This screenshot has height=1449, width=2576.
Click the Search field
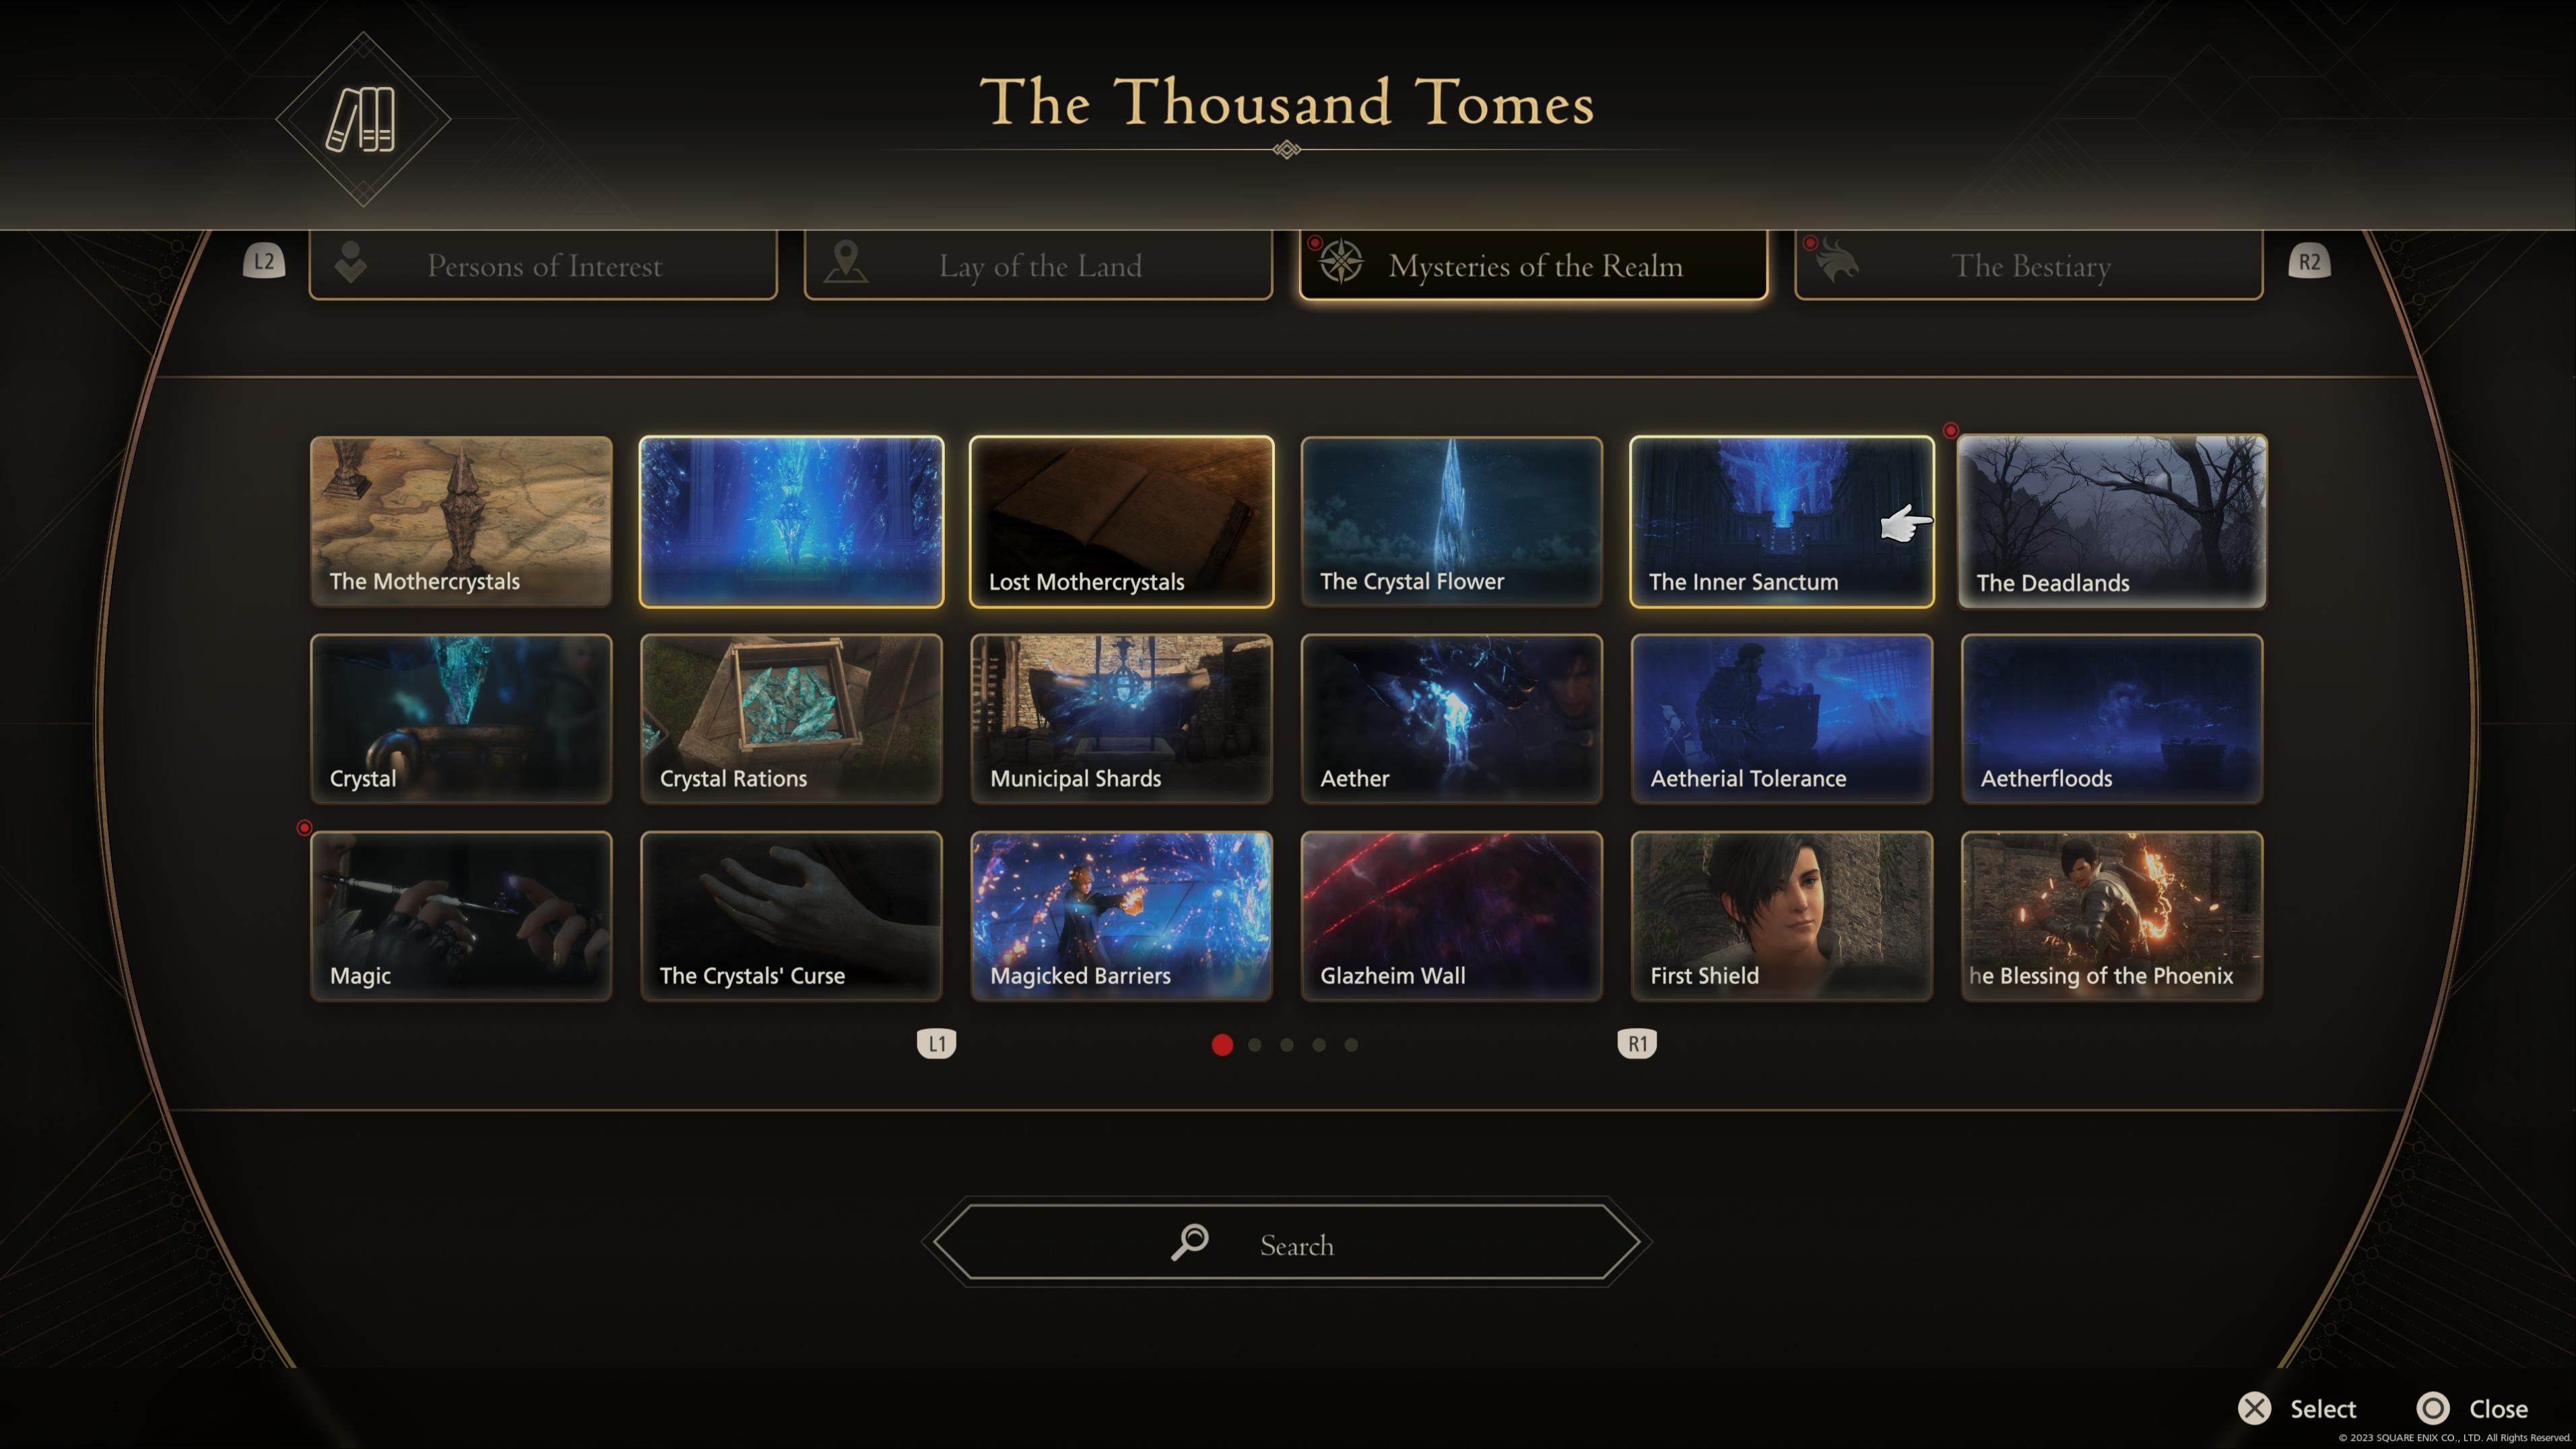point(1286,1242)
